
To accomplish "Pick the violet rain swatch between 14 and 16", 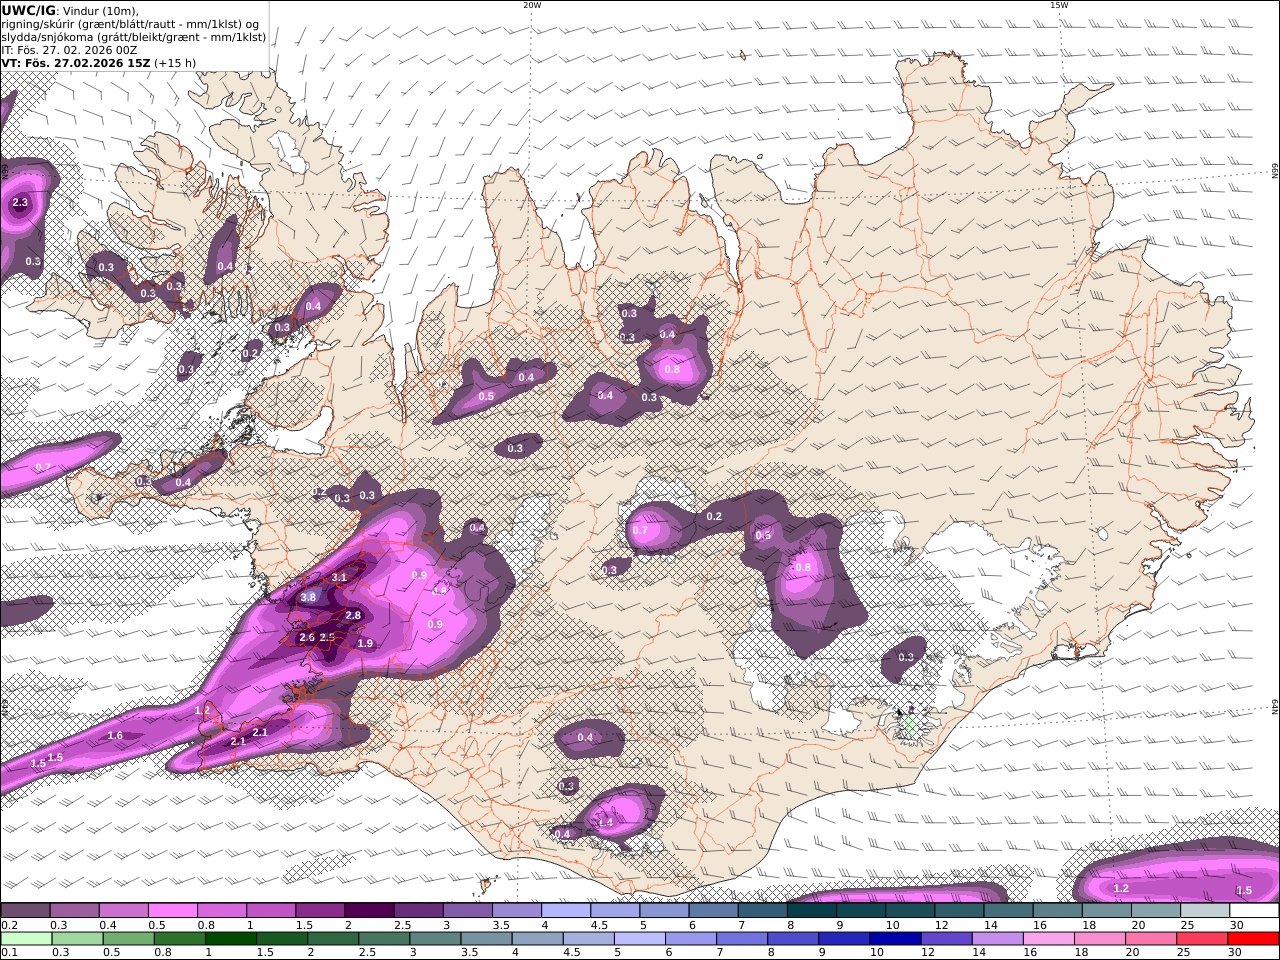I will (997, 939).
